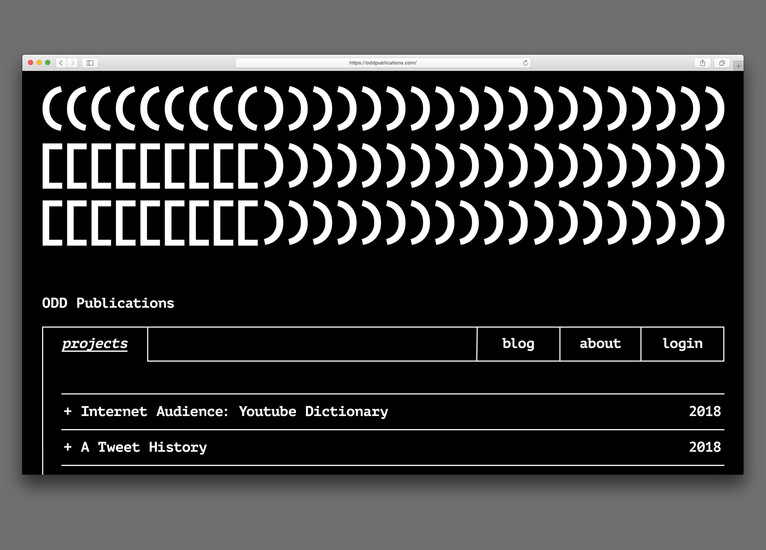Viewport: 766px width, 550px height.
Task: Go to the about page
Action: 600,344
